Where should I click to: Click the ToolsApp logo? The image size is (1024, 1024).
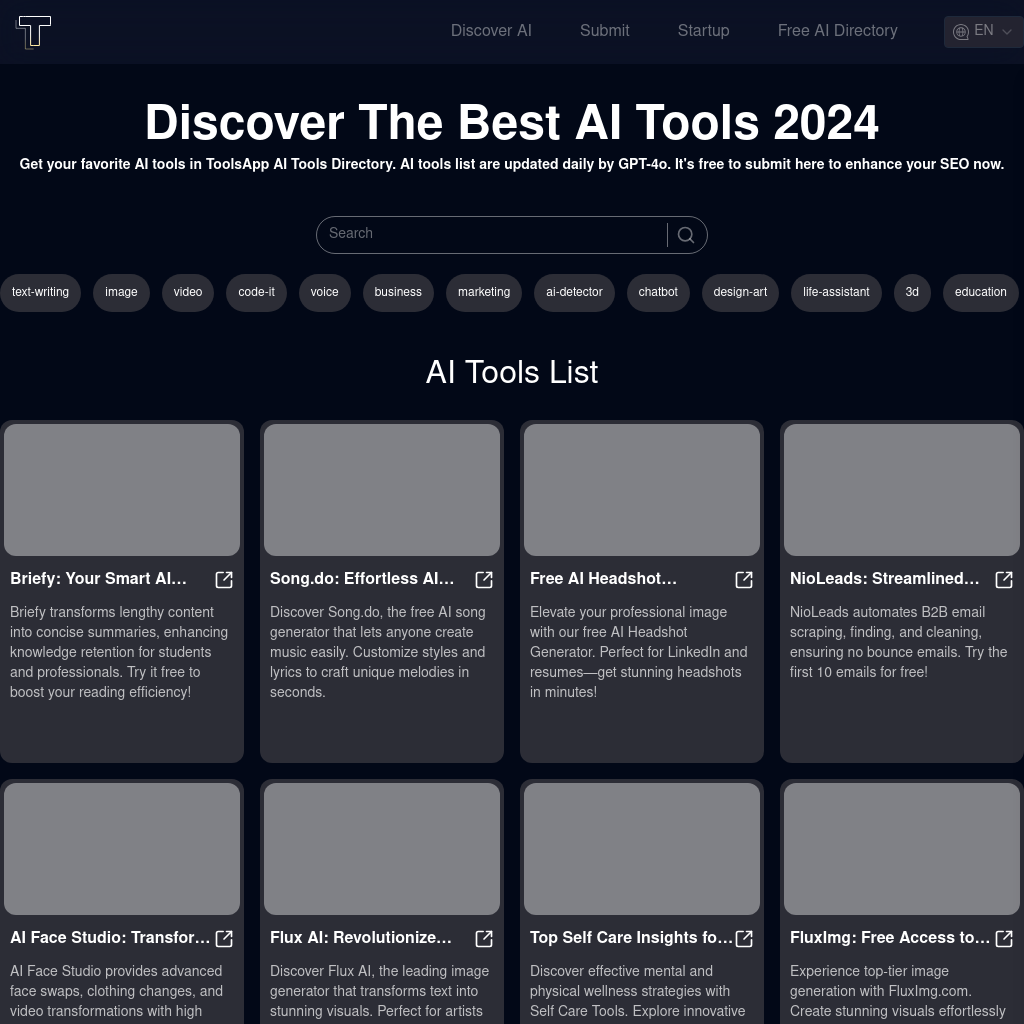point(34,32)
